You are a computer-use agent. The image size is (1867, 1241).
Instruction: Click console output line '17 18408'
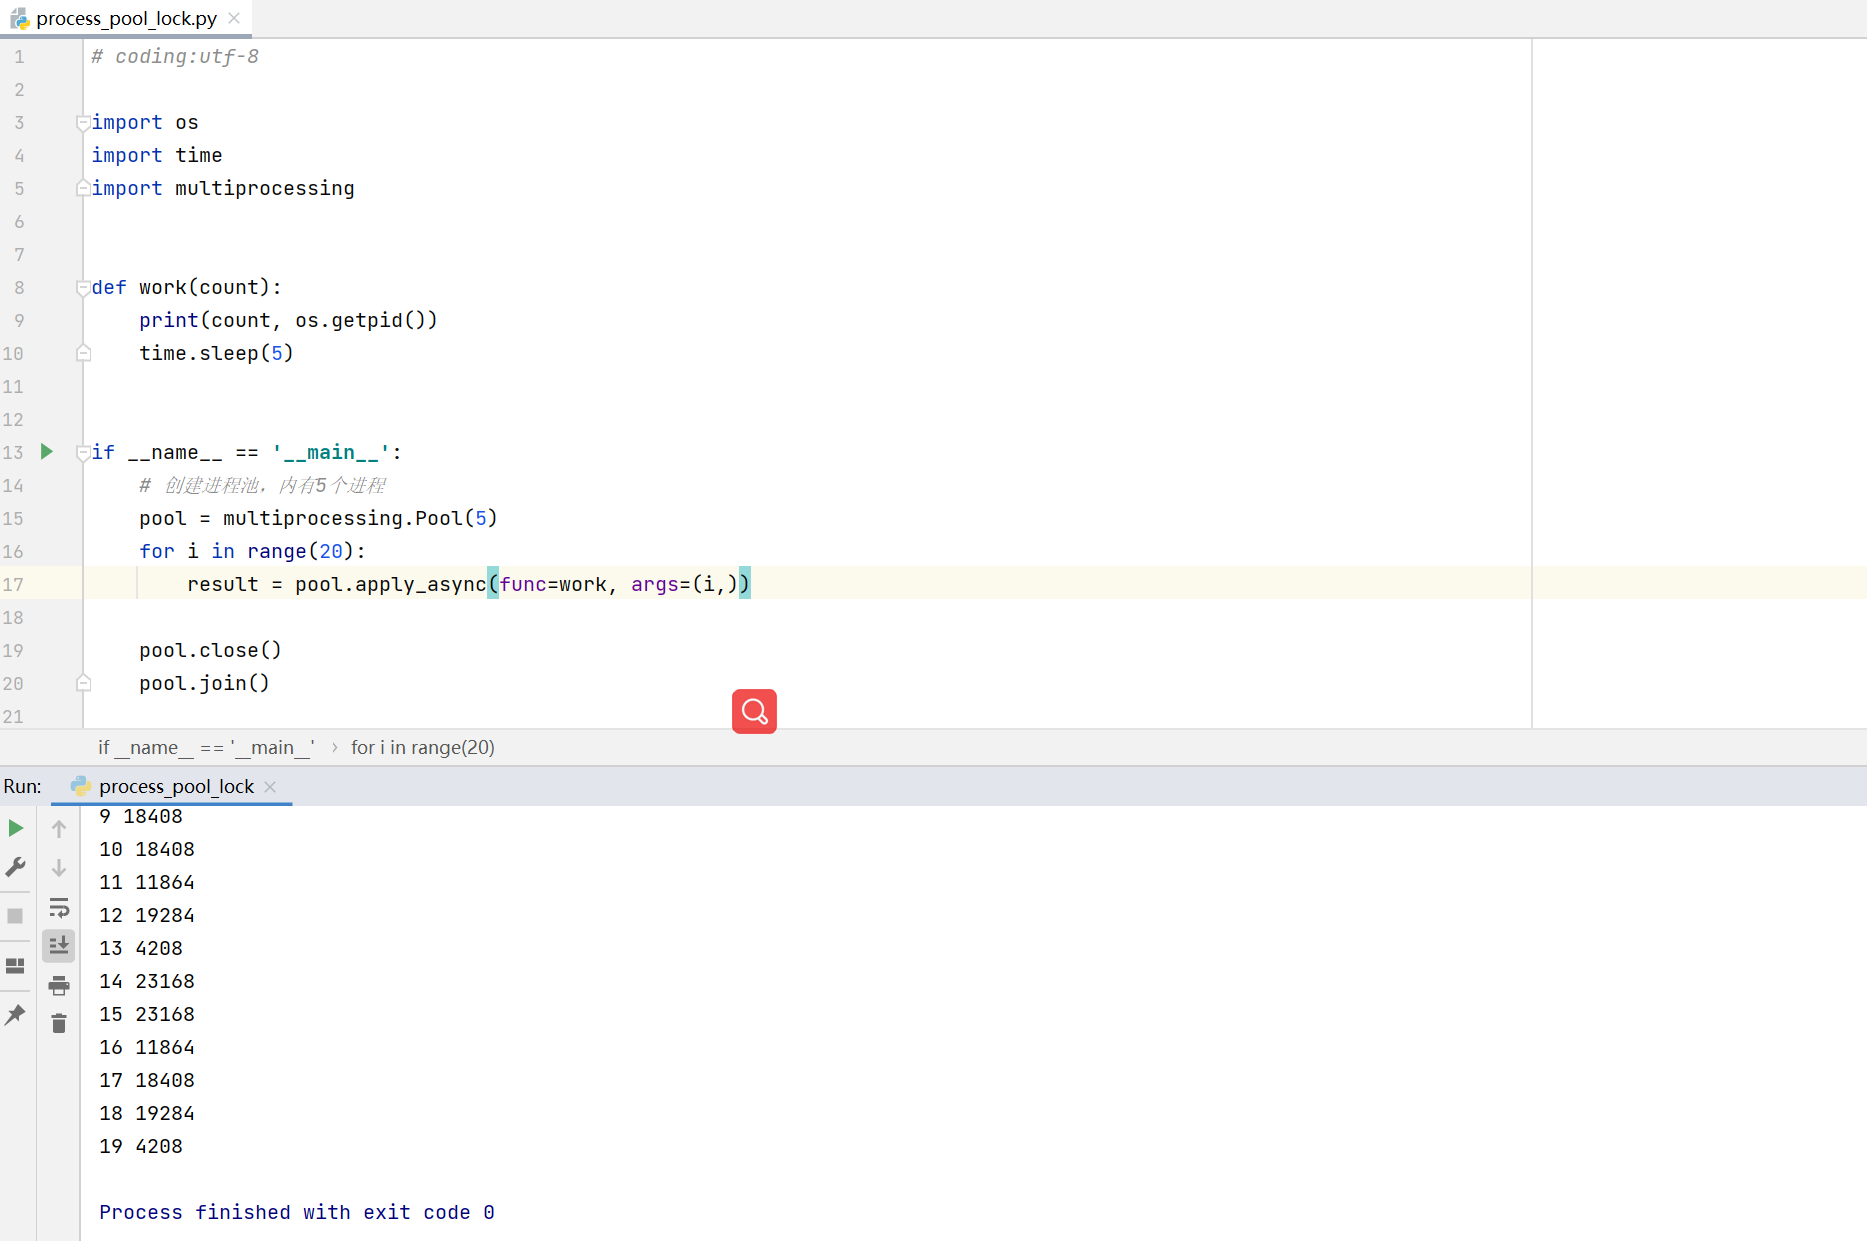(147, 1080)
